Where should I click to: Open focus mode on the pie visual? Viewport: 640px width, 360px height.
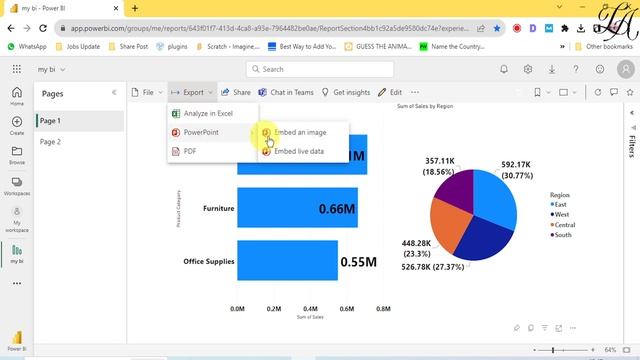coord(558,328)
